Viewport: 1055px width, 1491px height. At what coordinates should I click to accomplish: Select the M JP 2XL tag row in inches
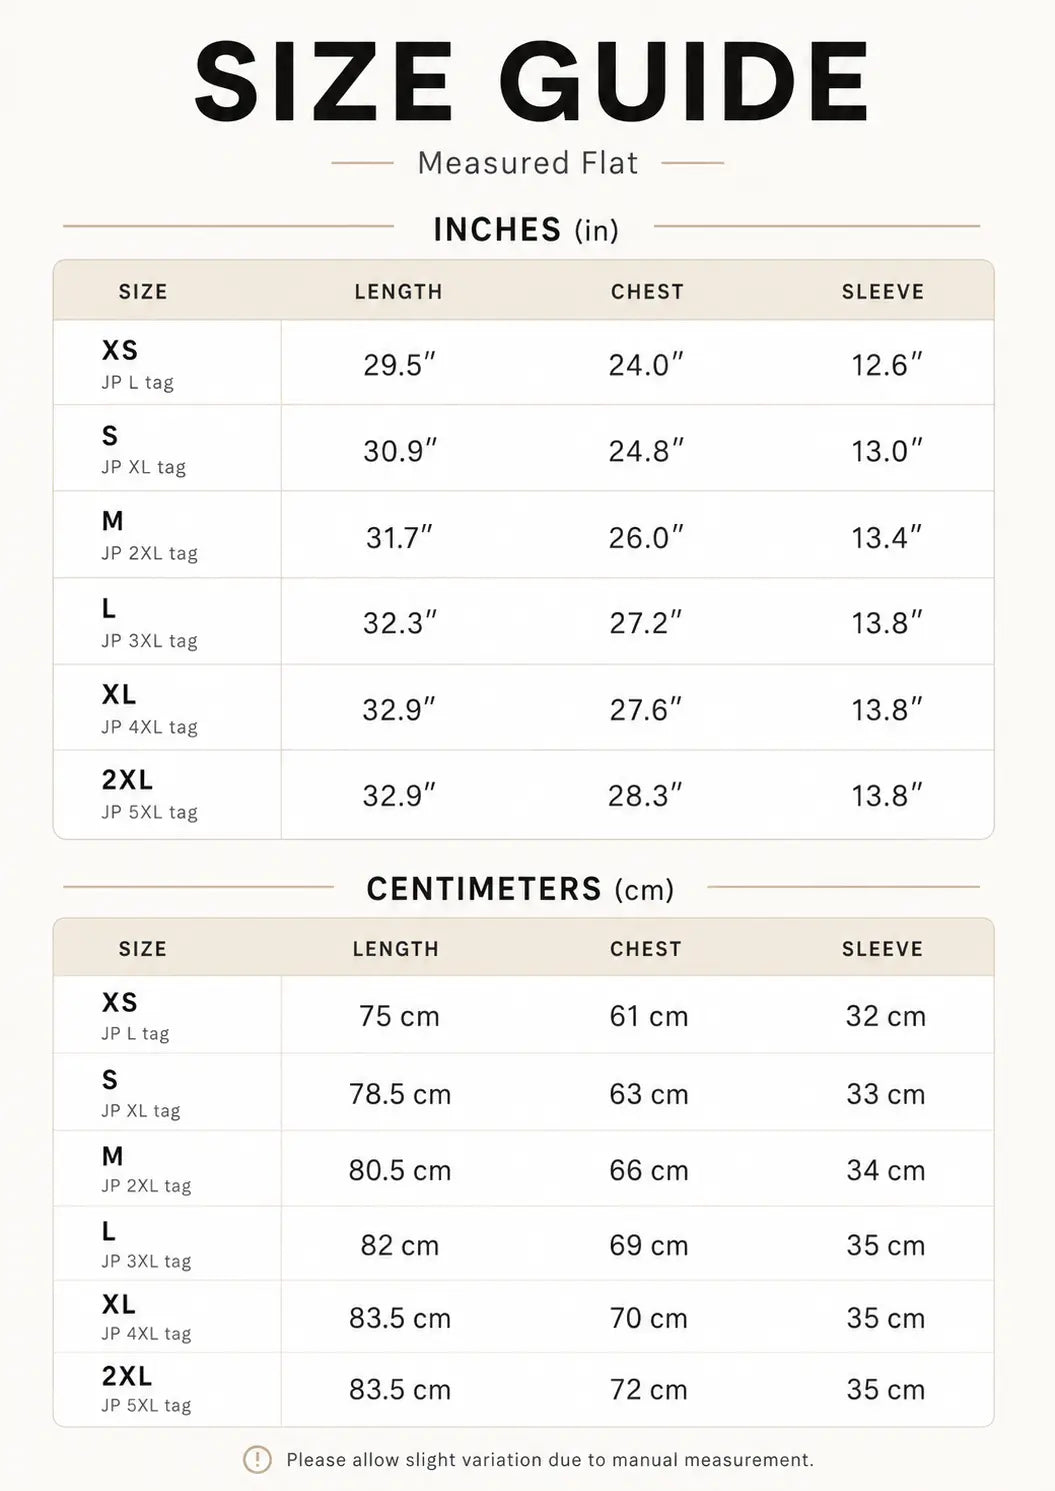pyautogui.click(x=523, y=535)
